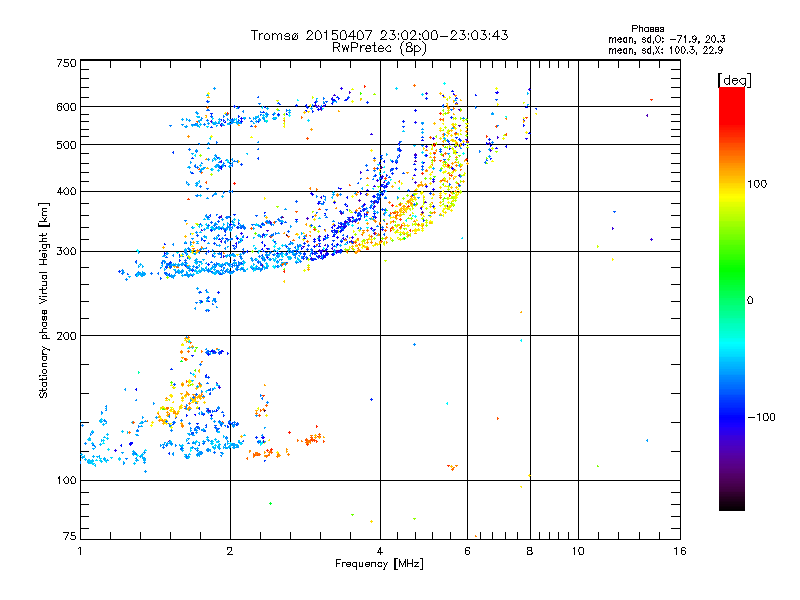The width and height of the screenshot is (800, 600).
Task: Click the height axis tick label "100"
Action: 66,480
